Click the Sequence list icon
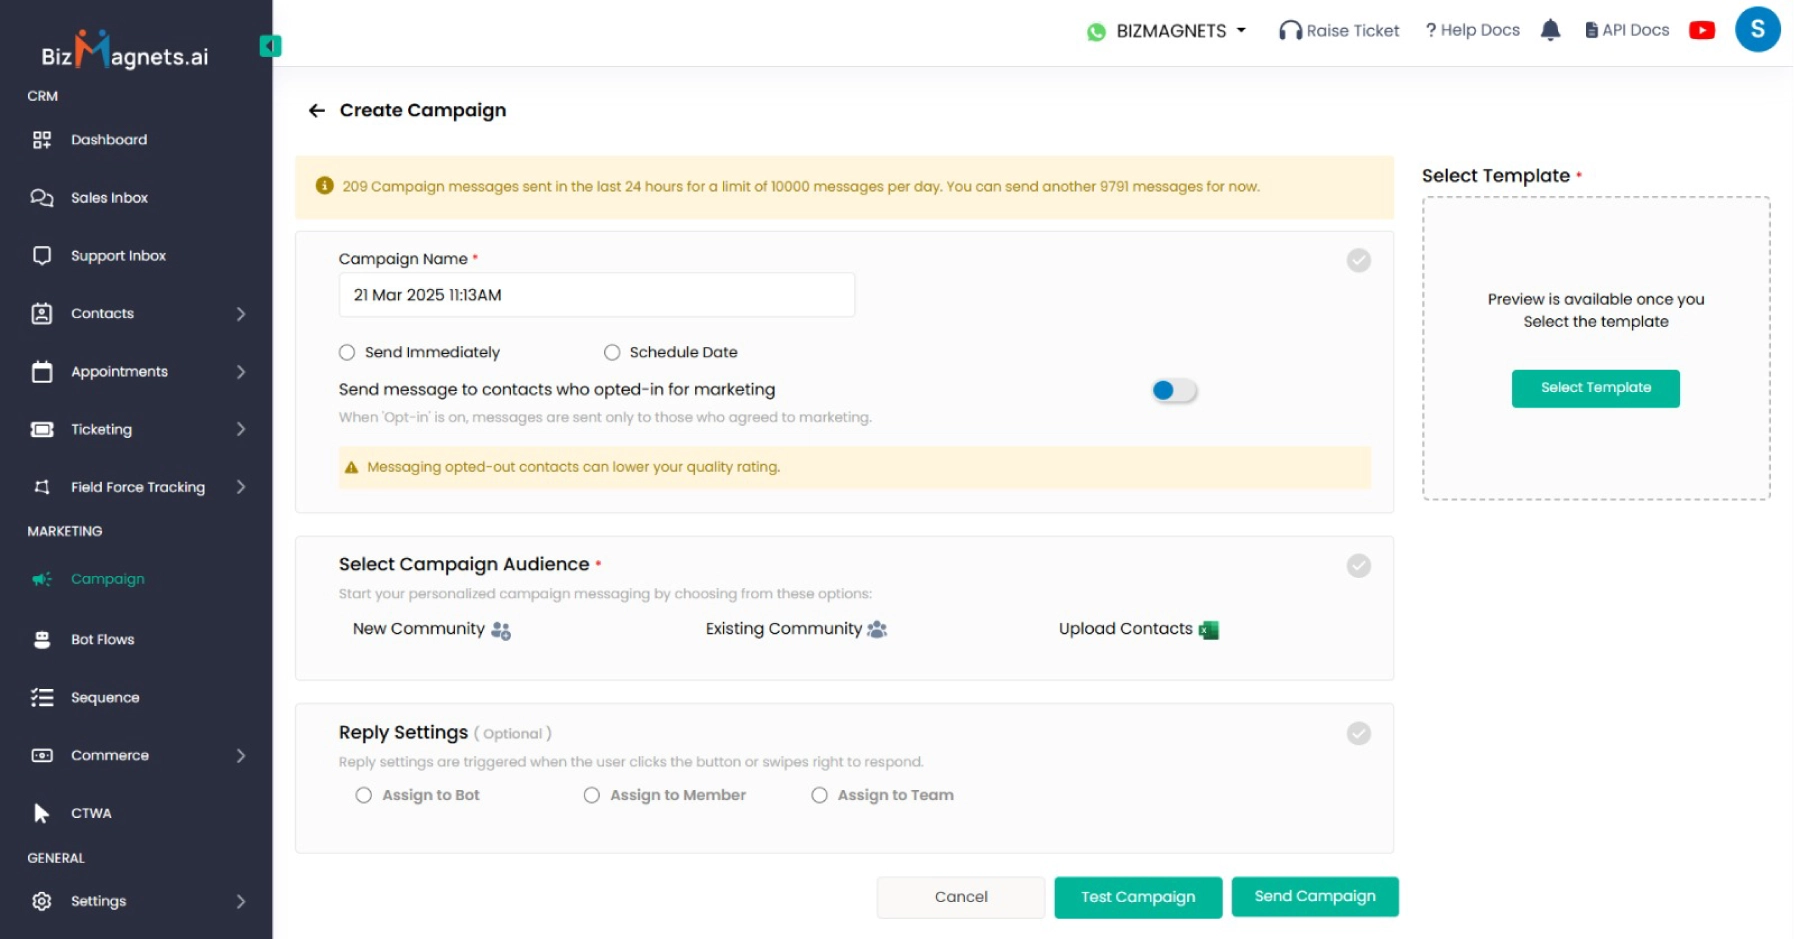The width and height of the screenshot is (1794, 939). [41, 698]
